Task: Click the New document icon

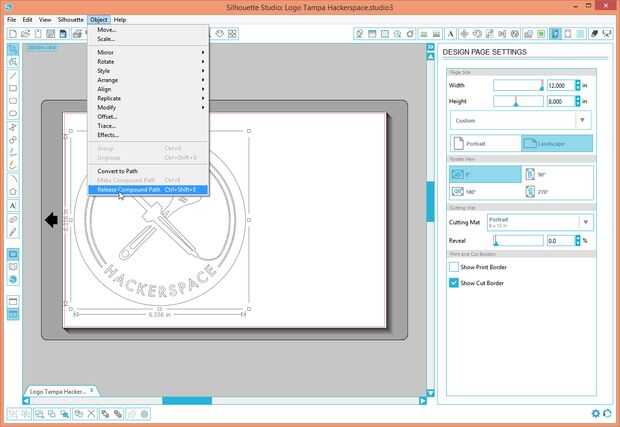Action: point(13,34)
